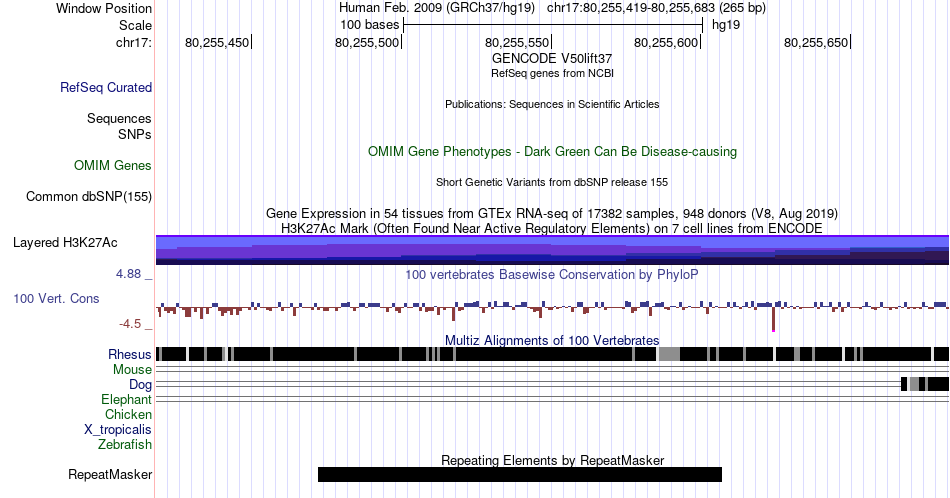The height and width of the screenshot is (498, 950).
Task: Click the 80,255,650 ruler position
Action: [816, 42]
